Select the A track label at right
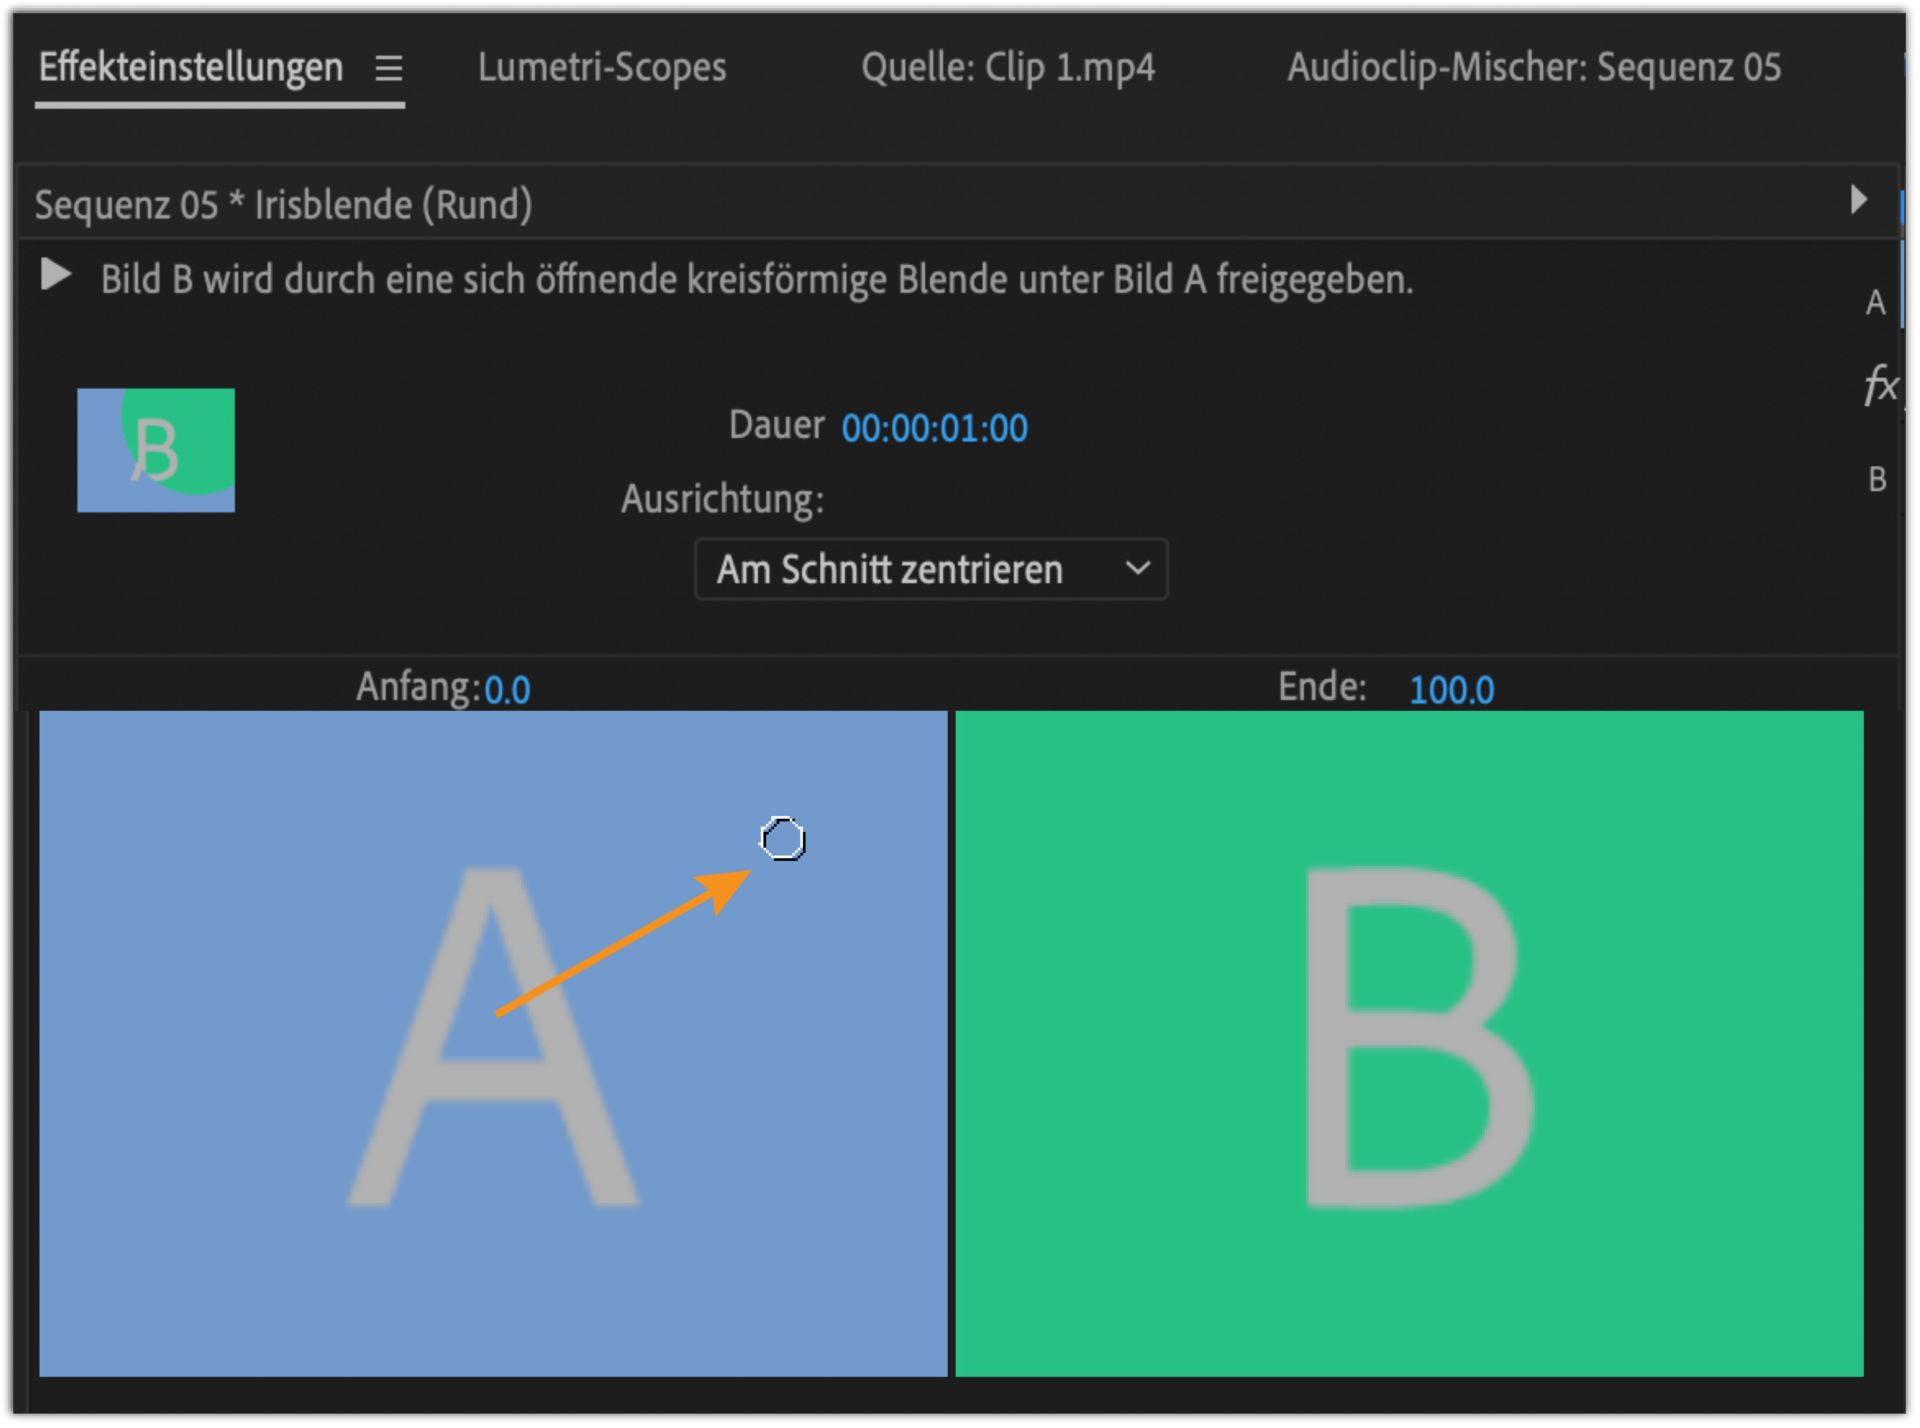This screenshot has width=1920, height=1428. point(1875,303)
